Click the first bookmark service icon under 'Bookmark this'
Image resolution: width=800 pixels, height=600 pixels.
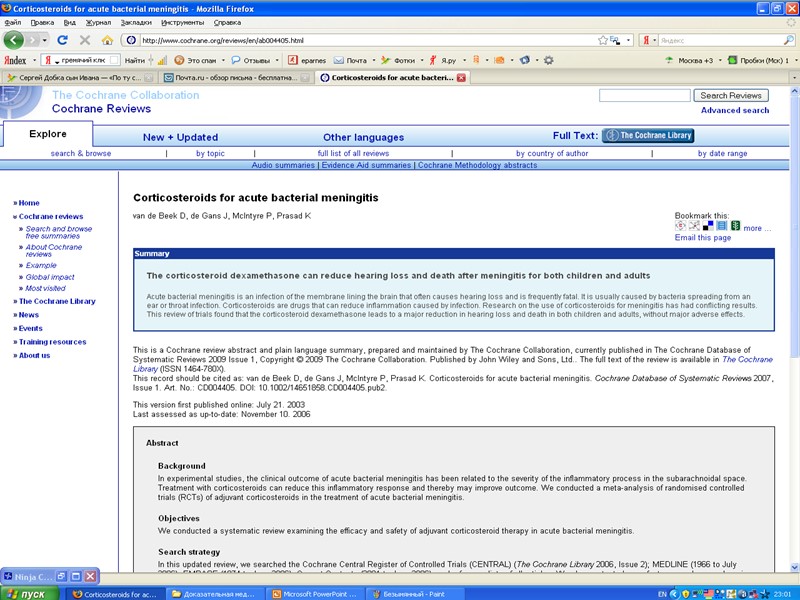click(x=680, y=226)
